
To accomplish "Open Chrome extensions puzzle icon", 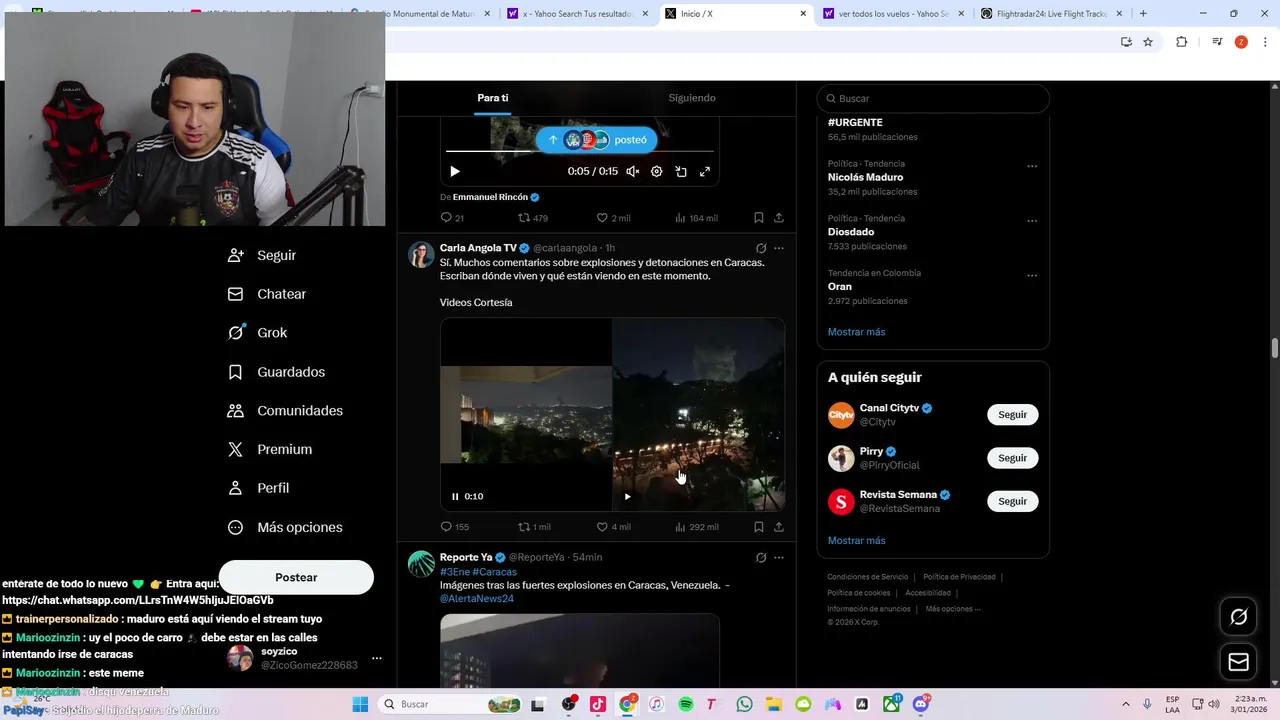I will point(1181,42).
